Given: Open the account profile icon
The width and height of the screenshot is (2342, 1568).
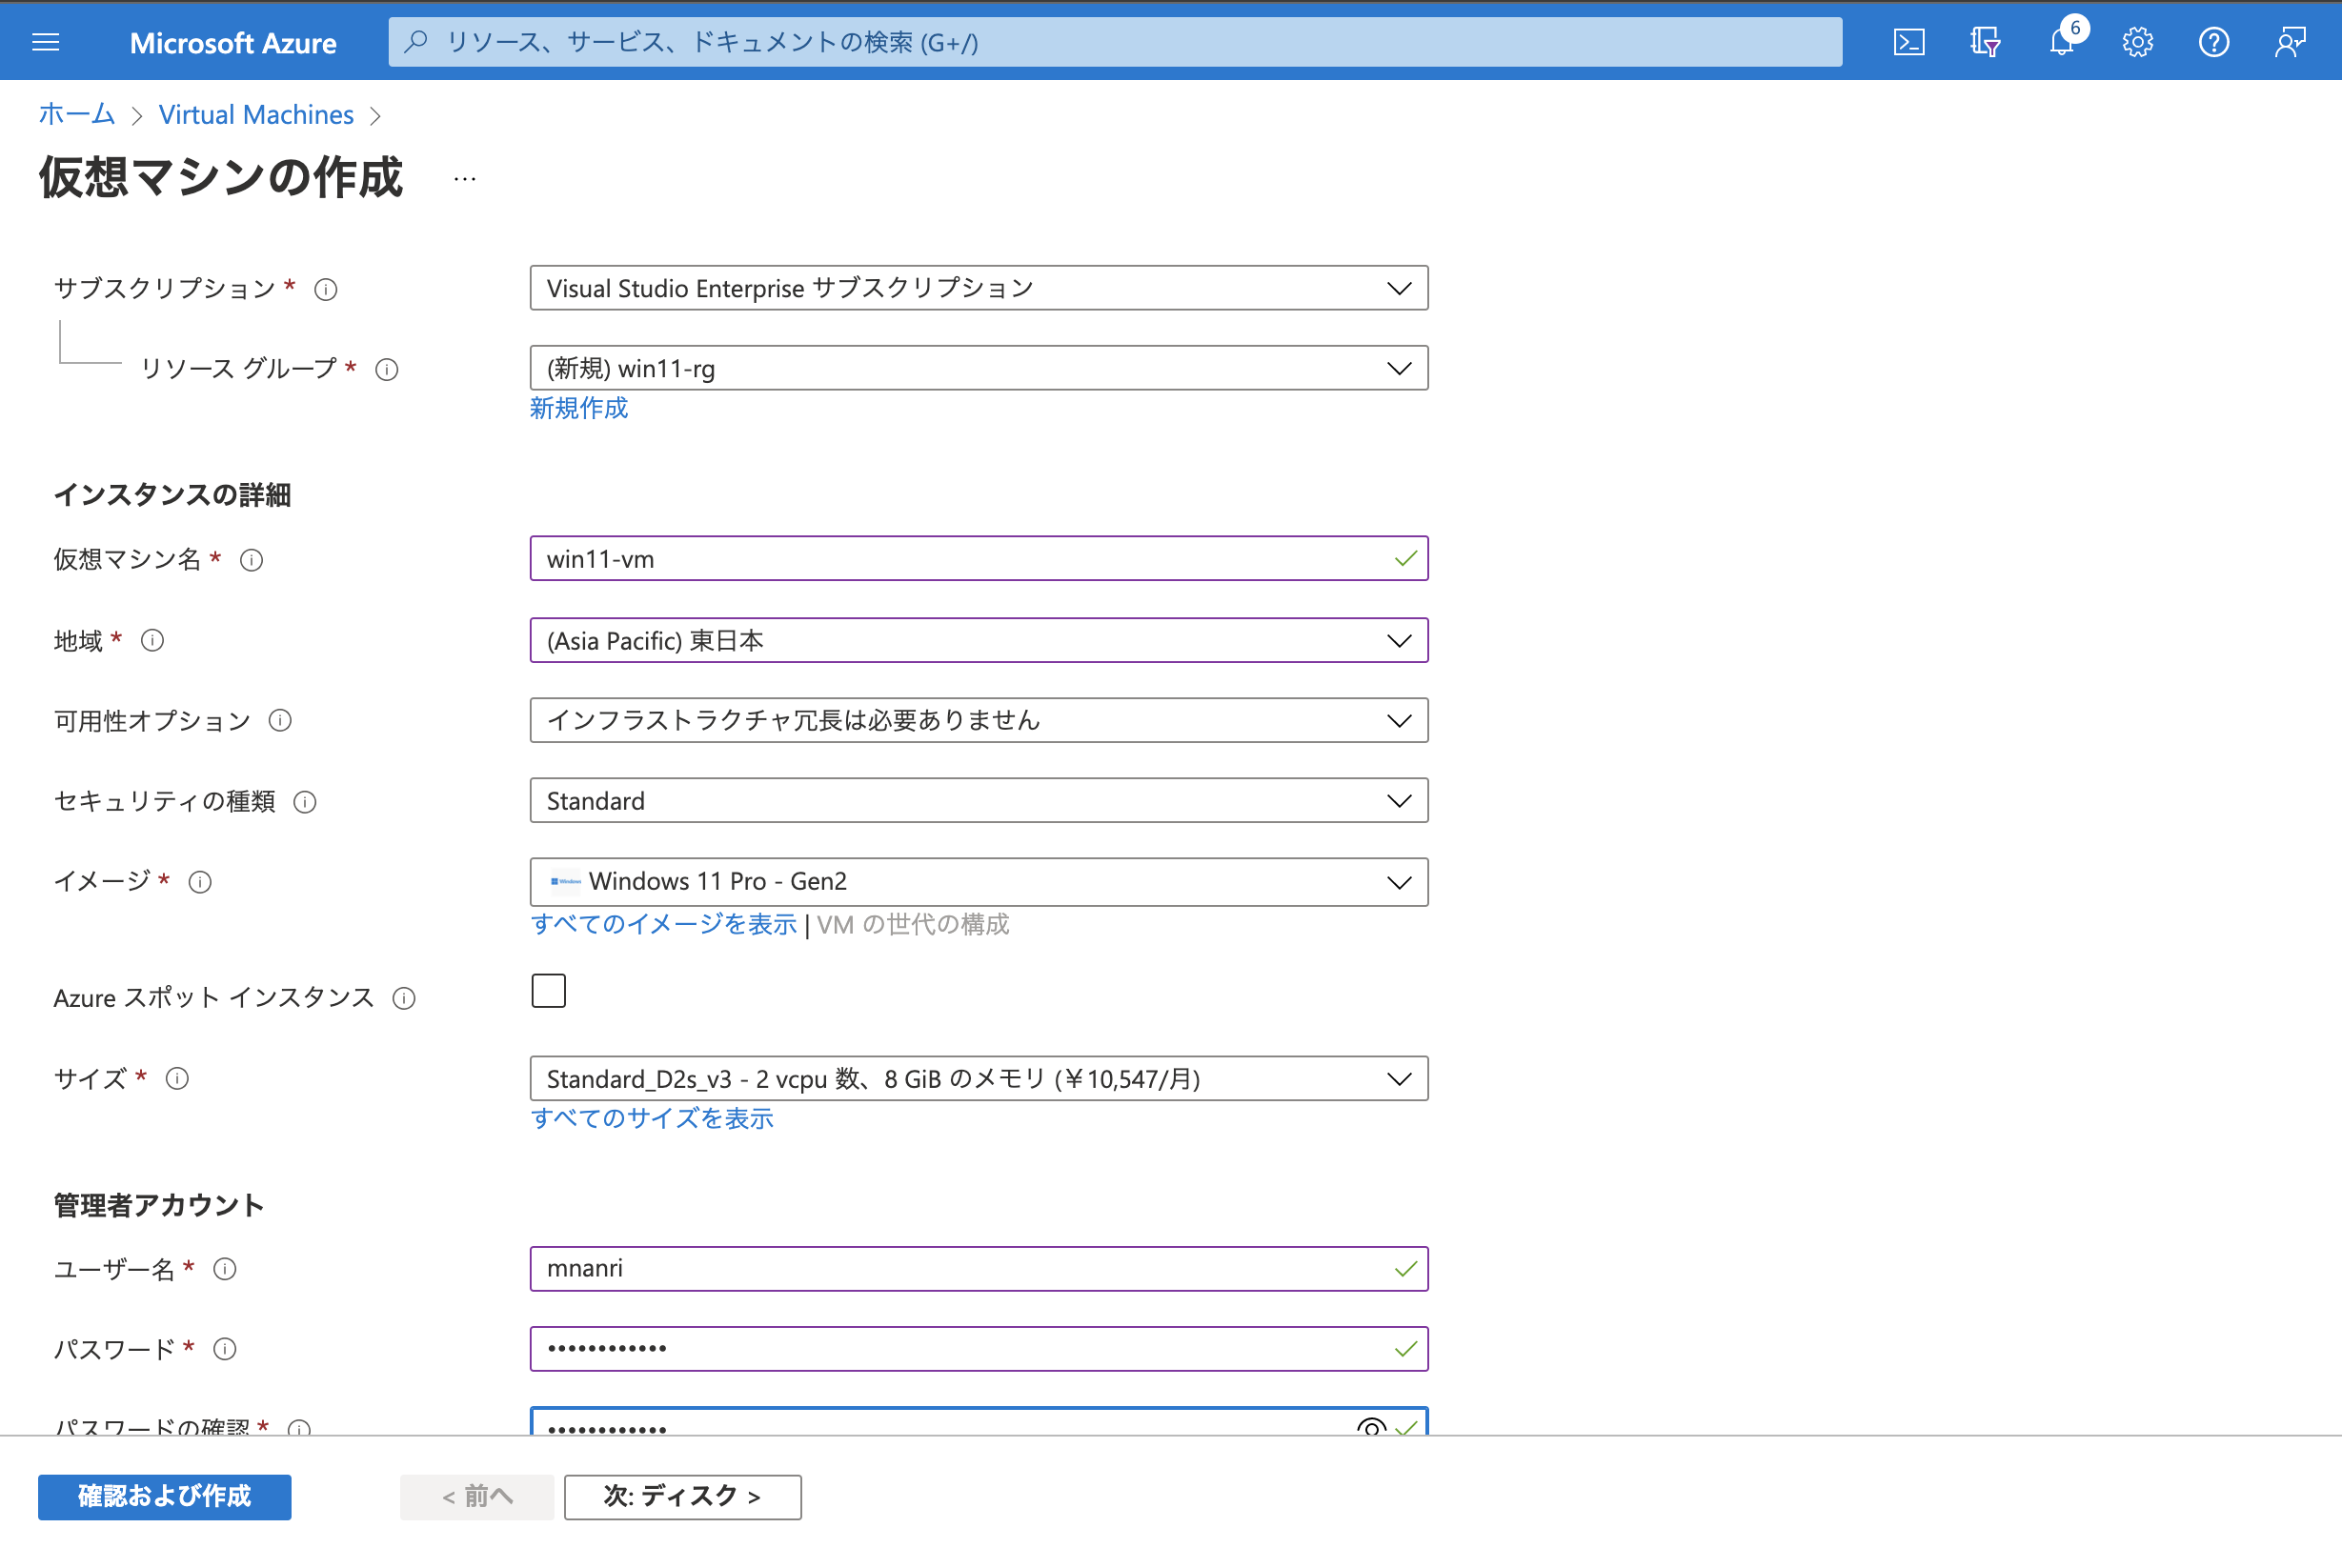Looking at the screenshot, I should [x=2290, y=42].
